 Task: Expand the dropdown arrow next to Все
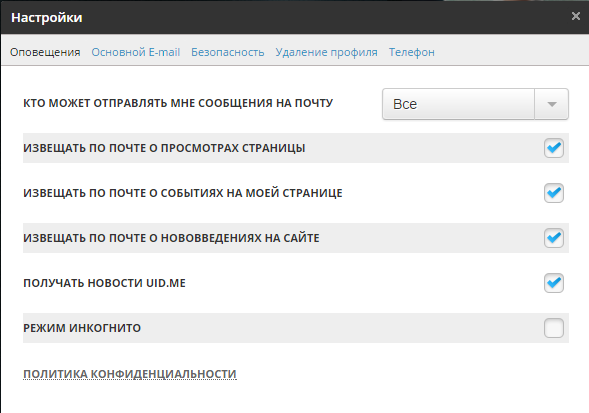(551, 104)
